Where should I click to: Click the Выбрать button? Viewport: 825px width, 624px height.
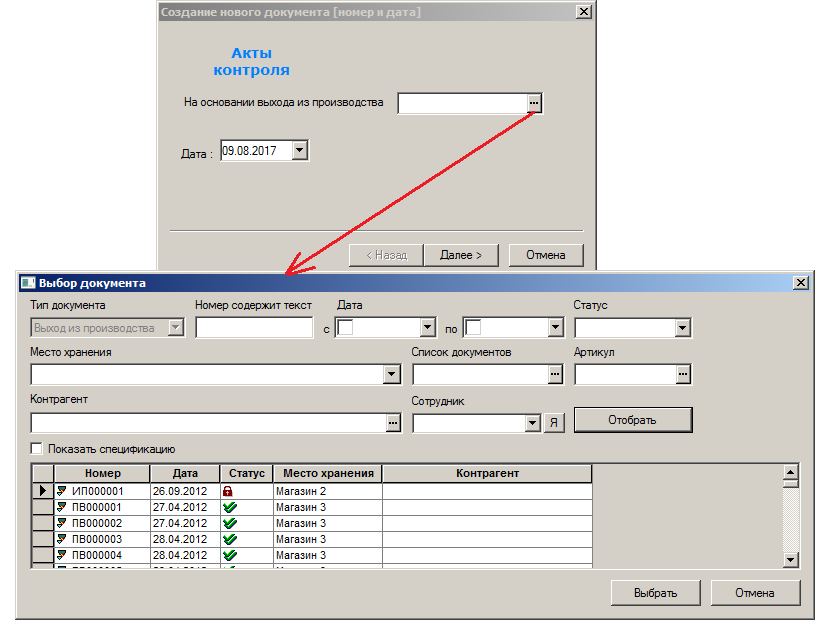coord(656,593)
